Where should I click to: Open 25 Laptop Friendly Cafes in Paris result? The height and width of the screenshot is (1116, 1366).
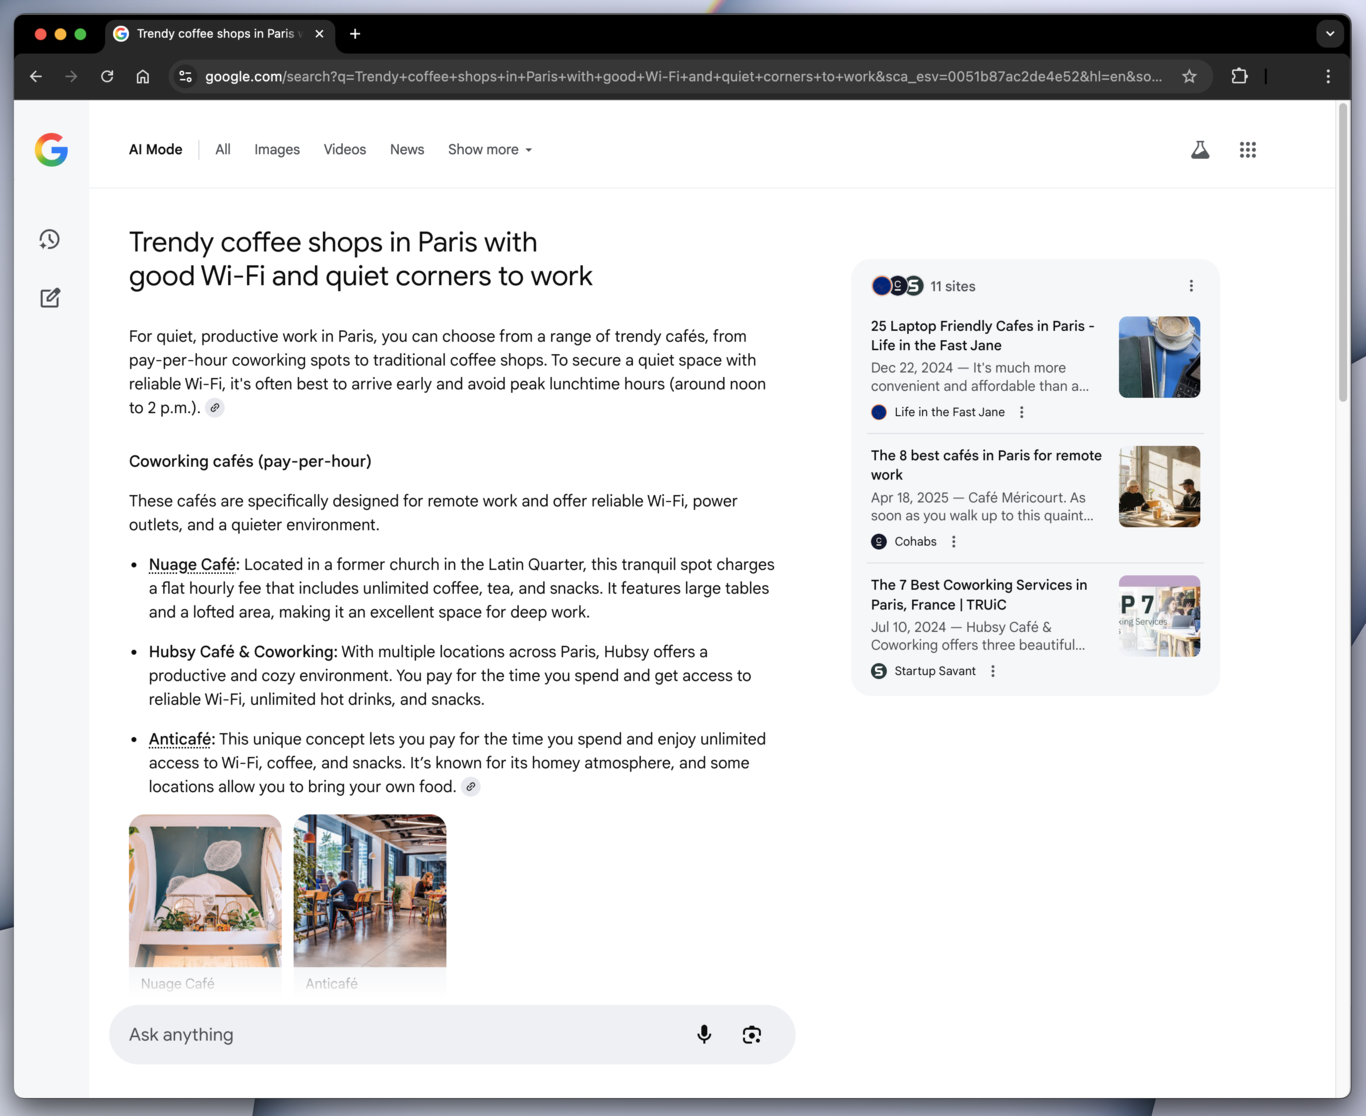tap(983, 336)
